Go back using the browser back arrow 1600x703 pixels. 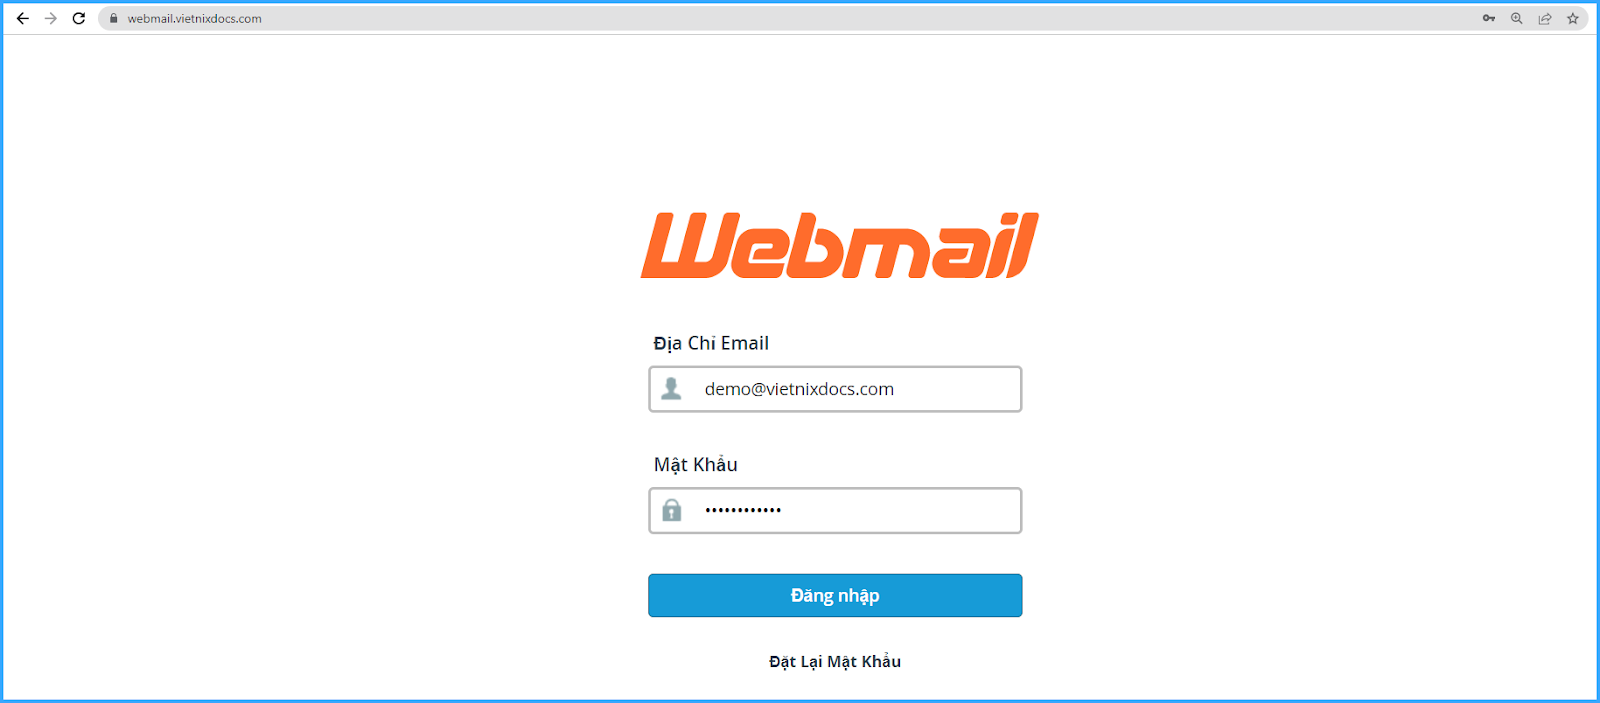tap(22, 18)
